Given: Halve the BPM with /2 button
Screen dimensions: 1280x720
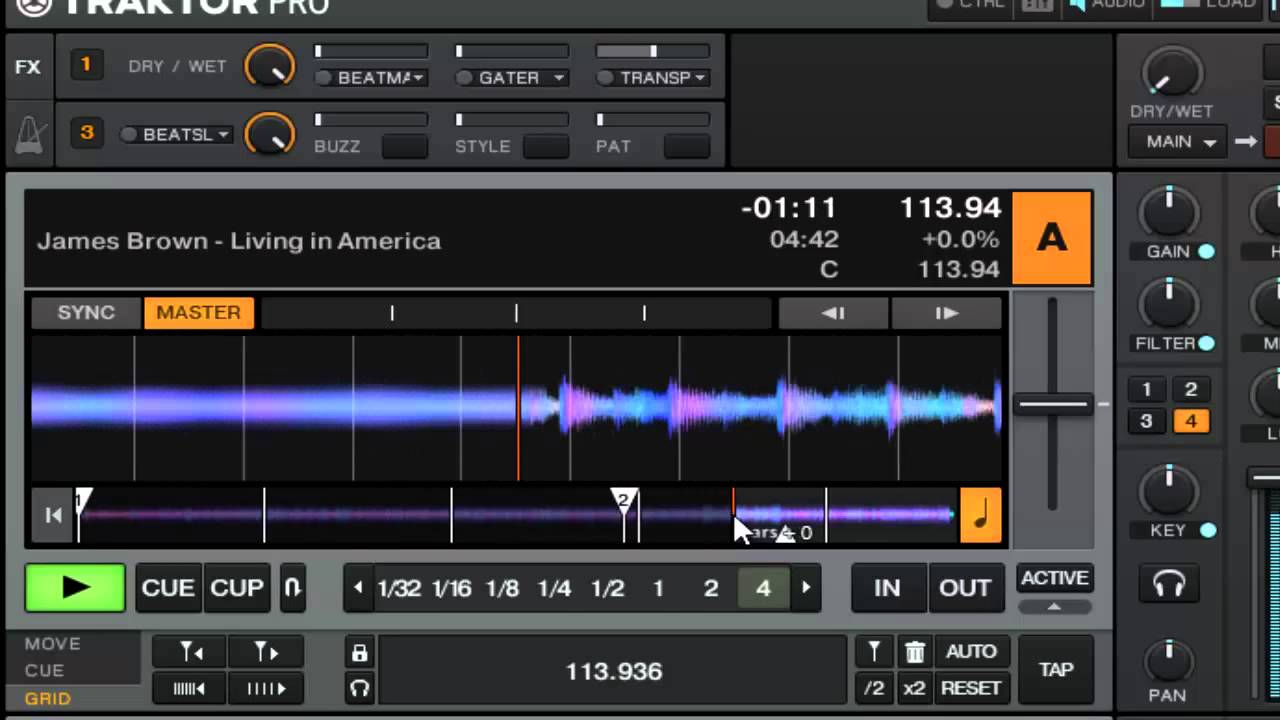Looking at the screenshot, I should (874, 688).
